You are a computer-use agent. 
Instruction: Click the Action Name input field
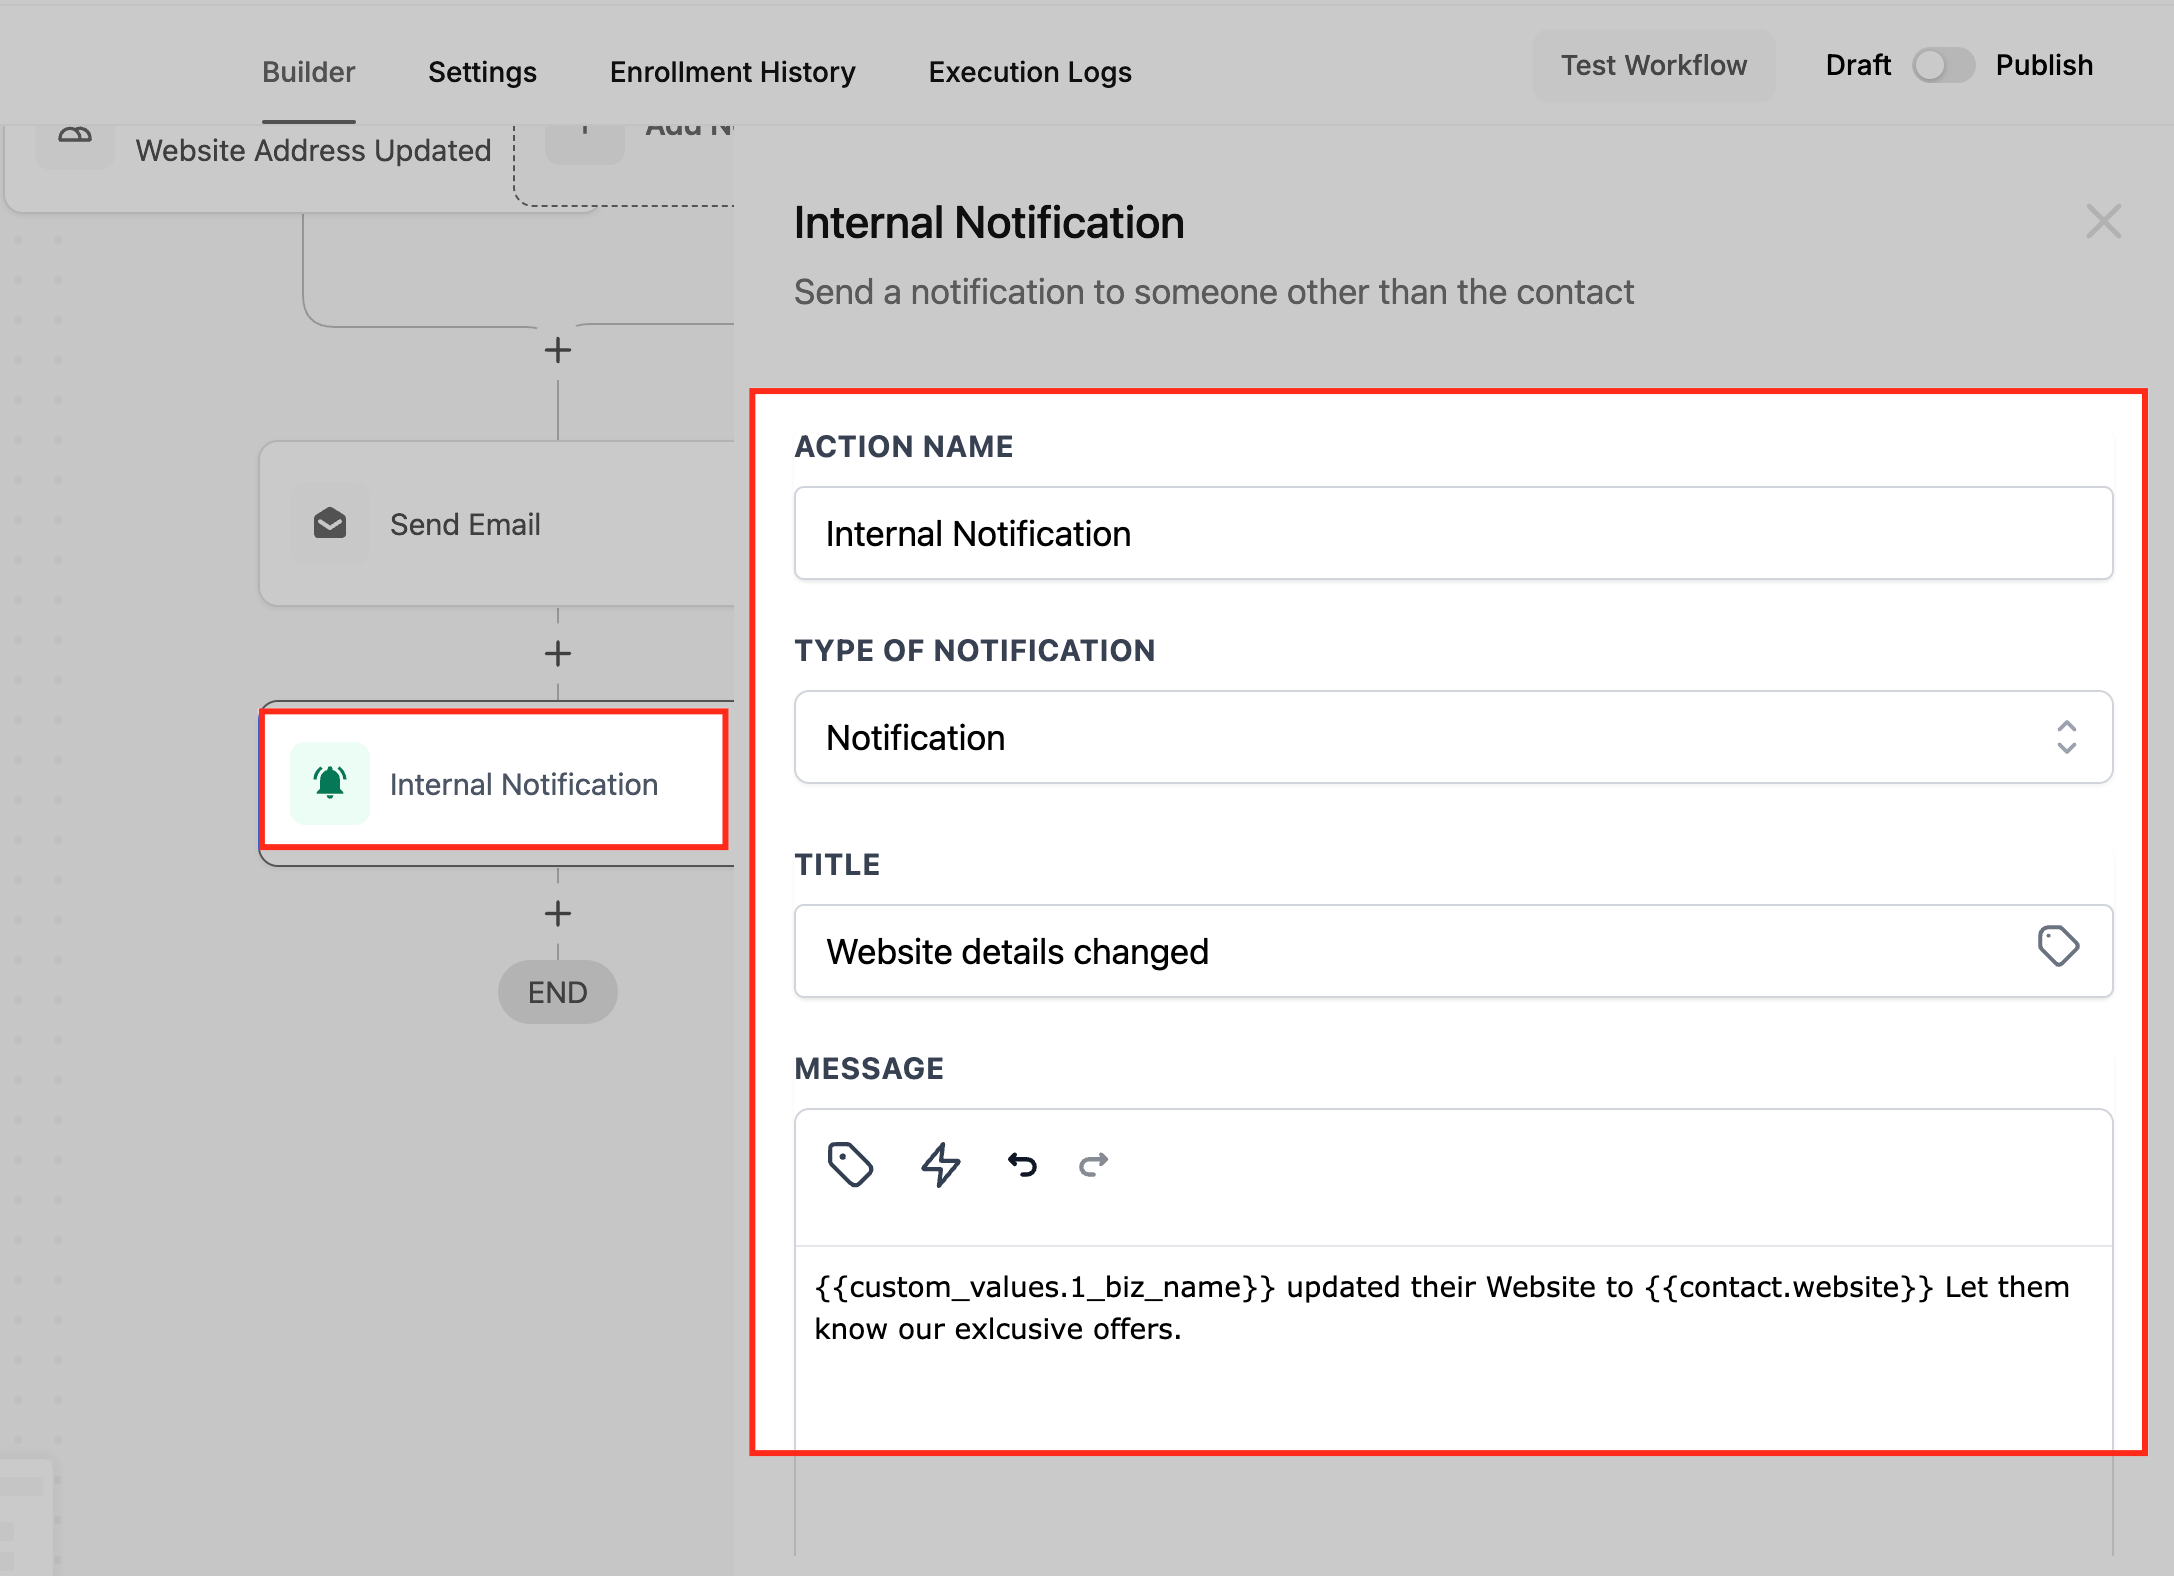coord(1452,534)
